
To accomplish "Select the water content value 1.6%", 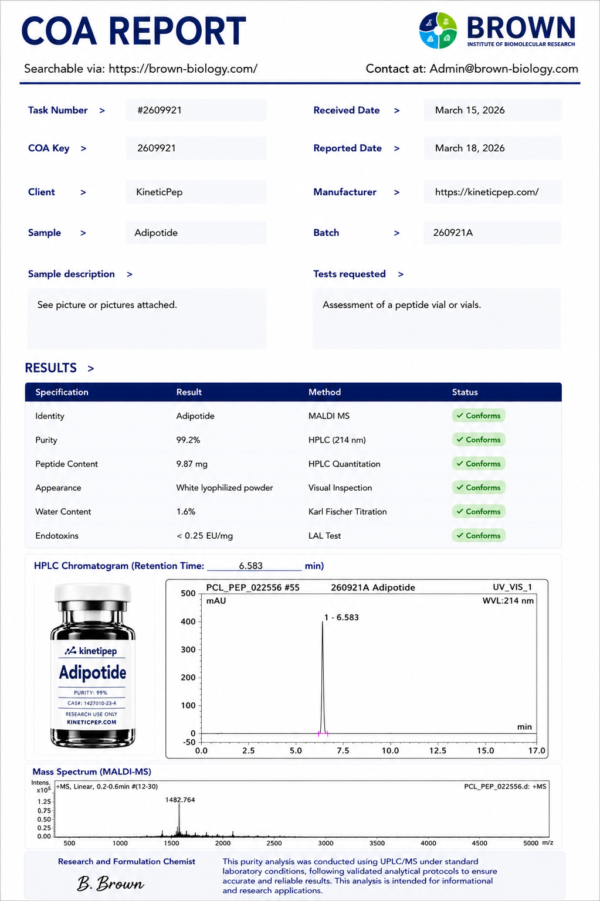I will [185, 511].
